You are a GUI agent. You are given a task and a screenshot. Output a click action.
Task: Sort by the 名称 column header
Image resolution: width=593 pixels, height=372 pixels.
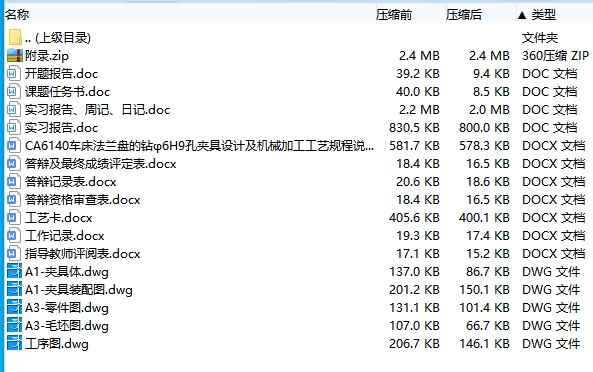click(x=17, y=15)
